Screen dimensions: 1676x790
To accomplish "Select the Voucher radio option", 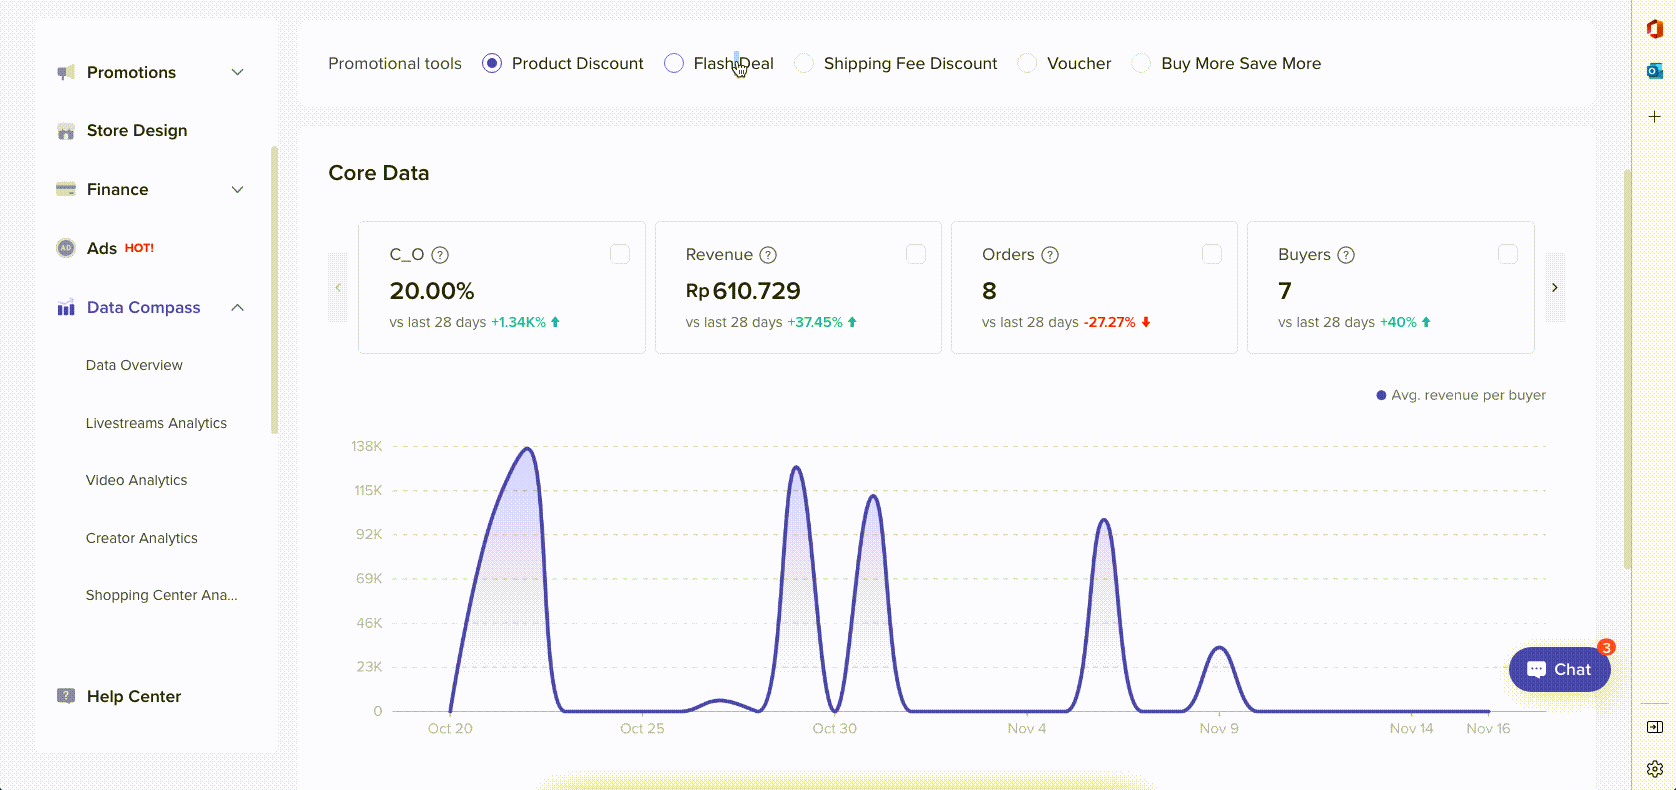I will pos(1027,63).
